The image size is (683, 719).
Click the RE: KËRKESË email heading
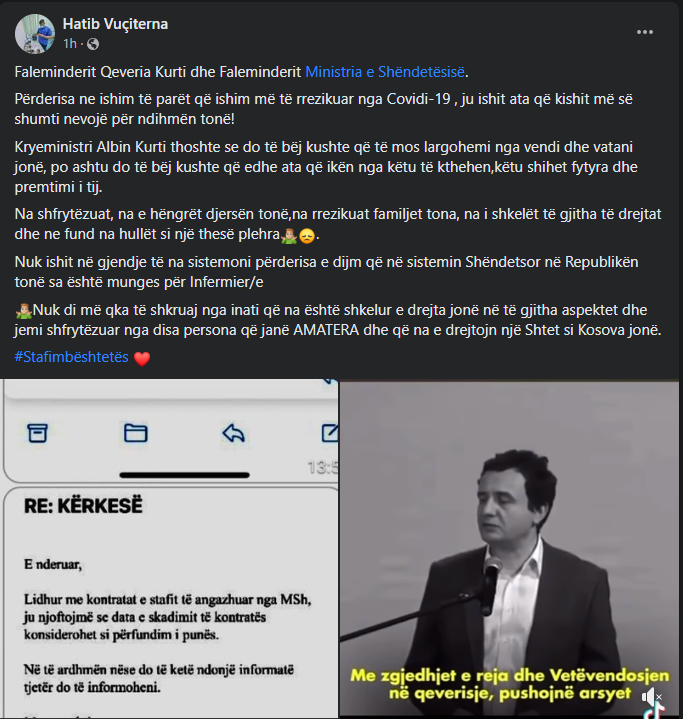83,506
